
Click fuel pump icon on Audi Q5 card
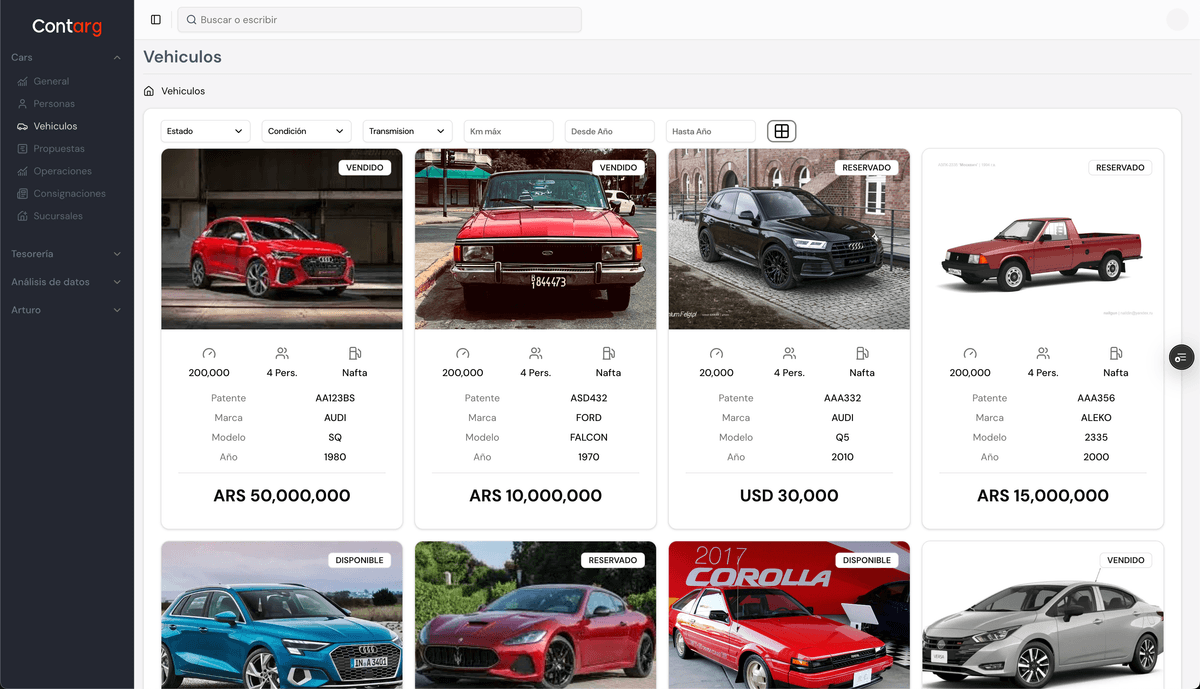pos(862,354)
